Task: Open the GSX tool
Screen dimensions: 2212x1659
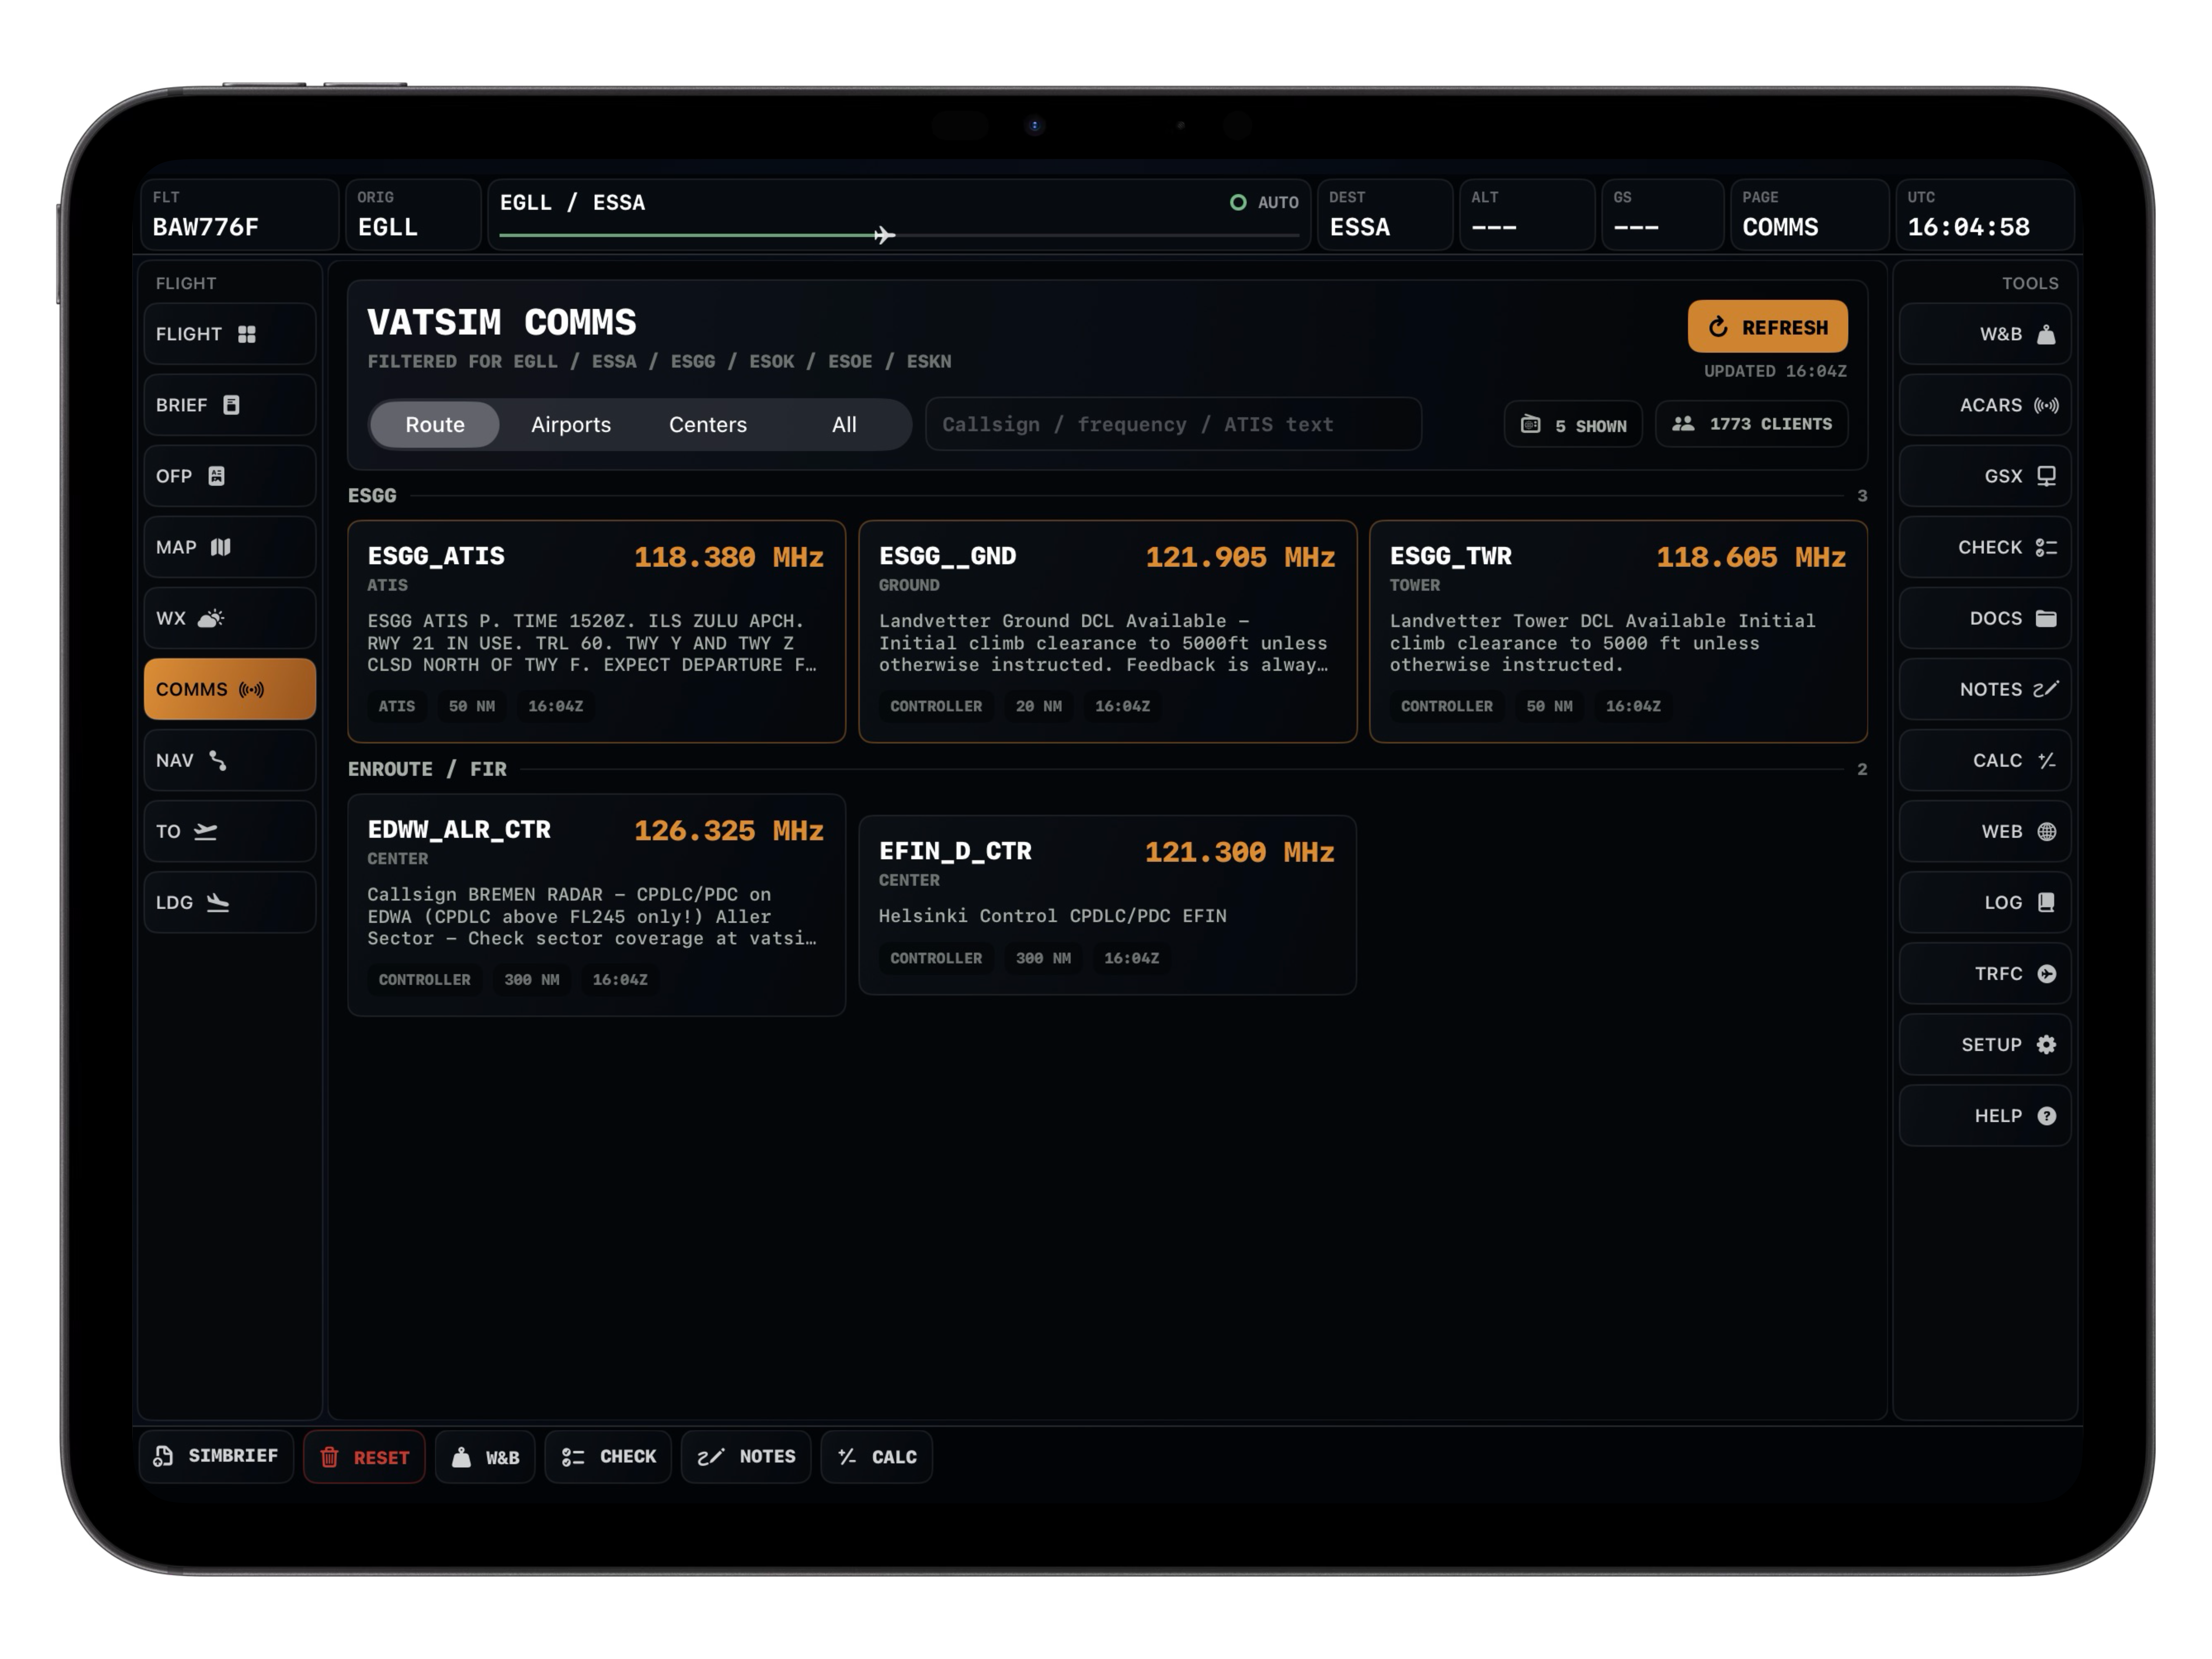Action: pos(1985,476)
